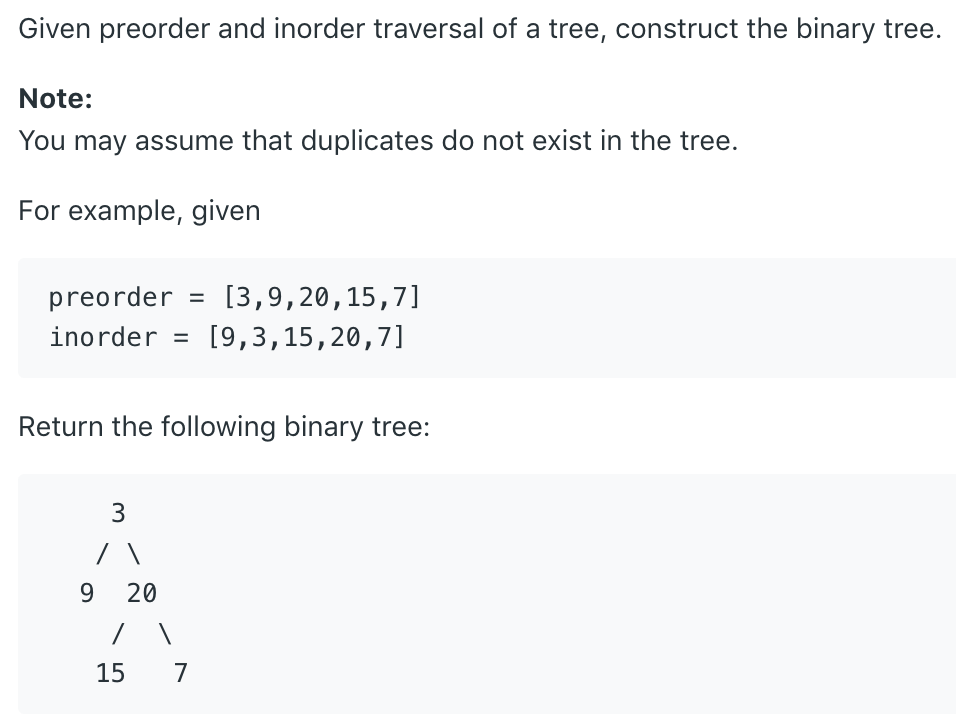Click the sentence about constructing the binary tree
This screenshot has width=956, height=718.
point(480,29)
